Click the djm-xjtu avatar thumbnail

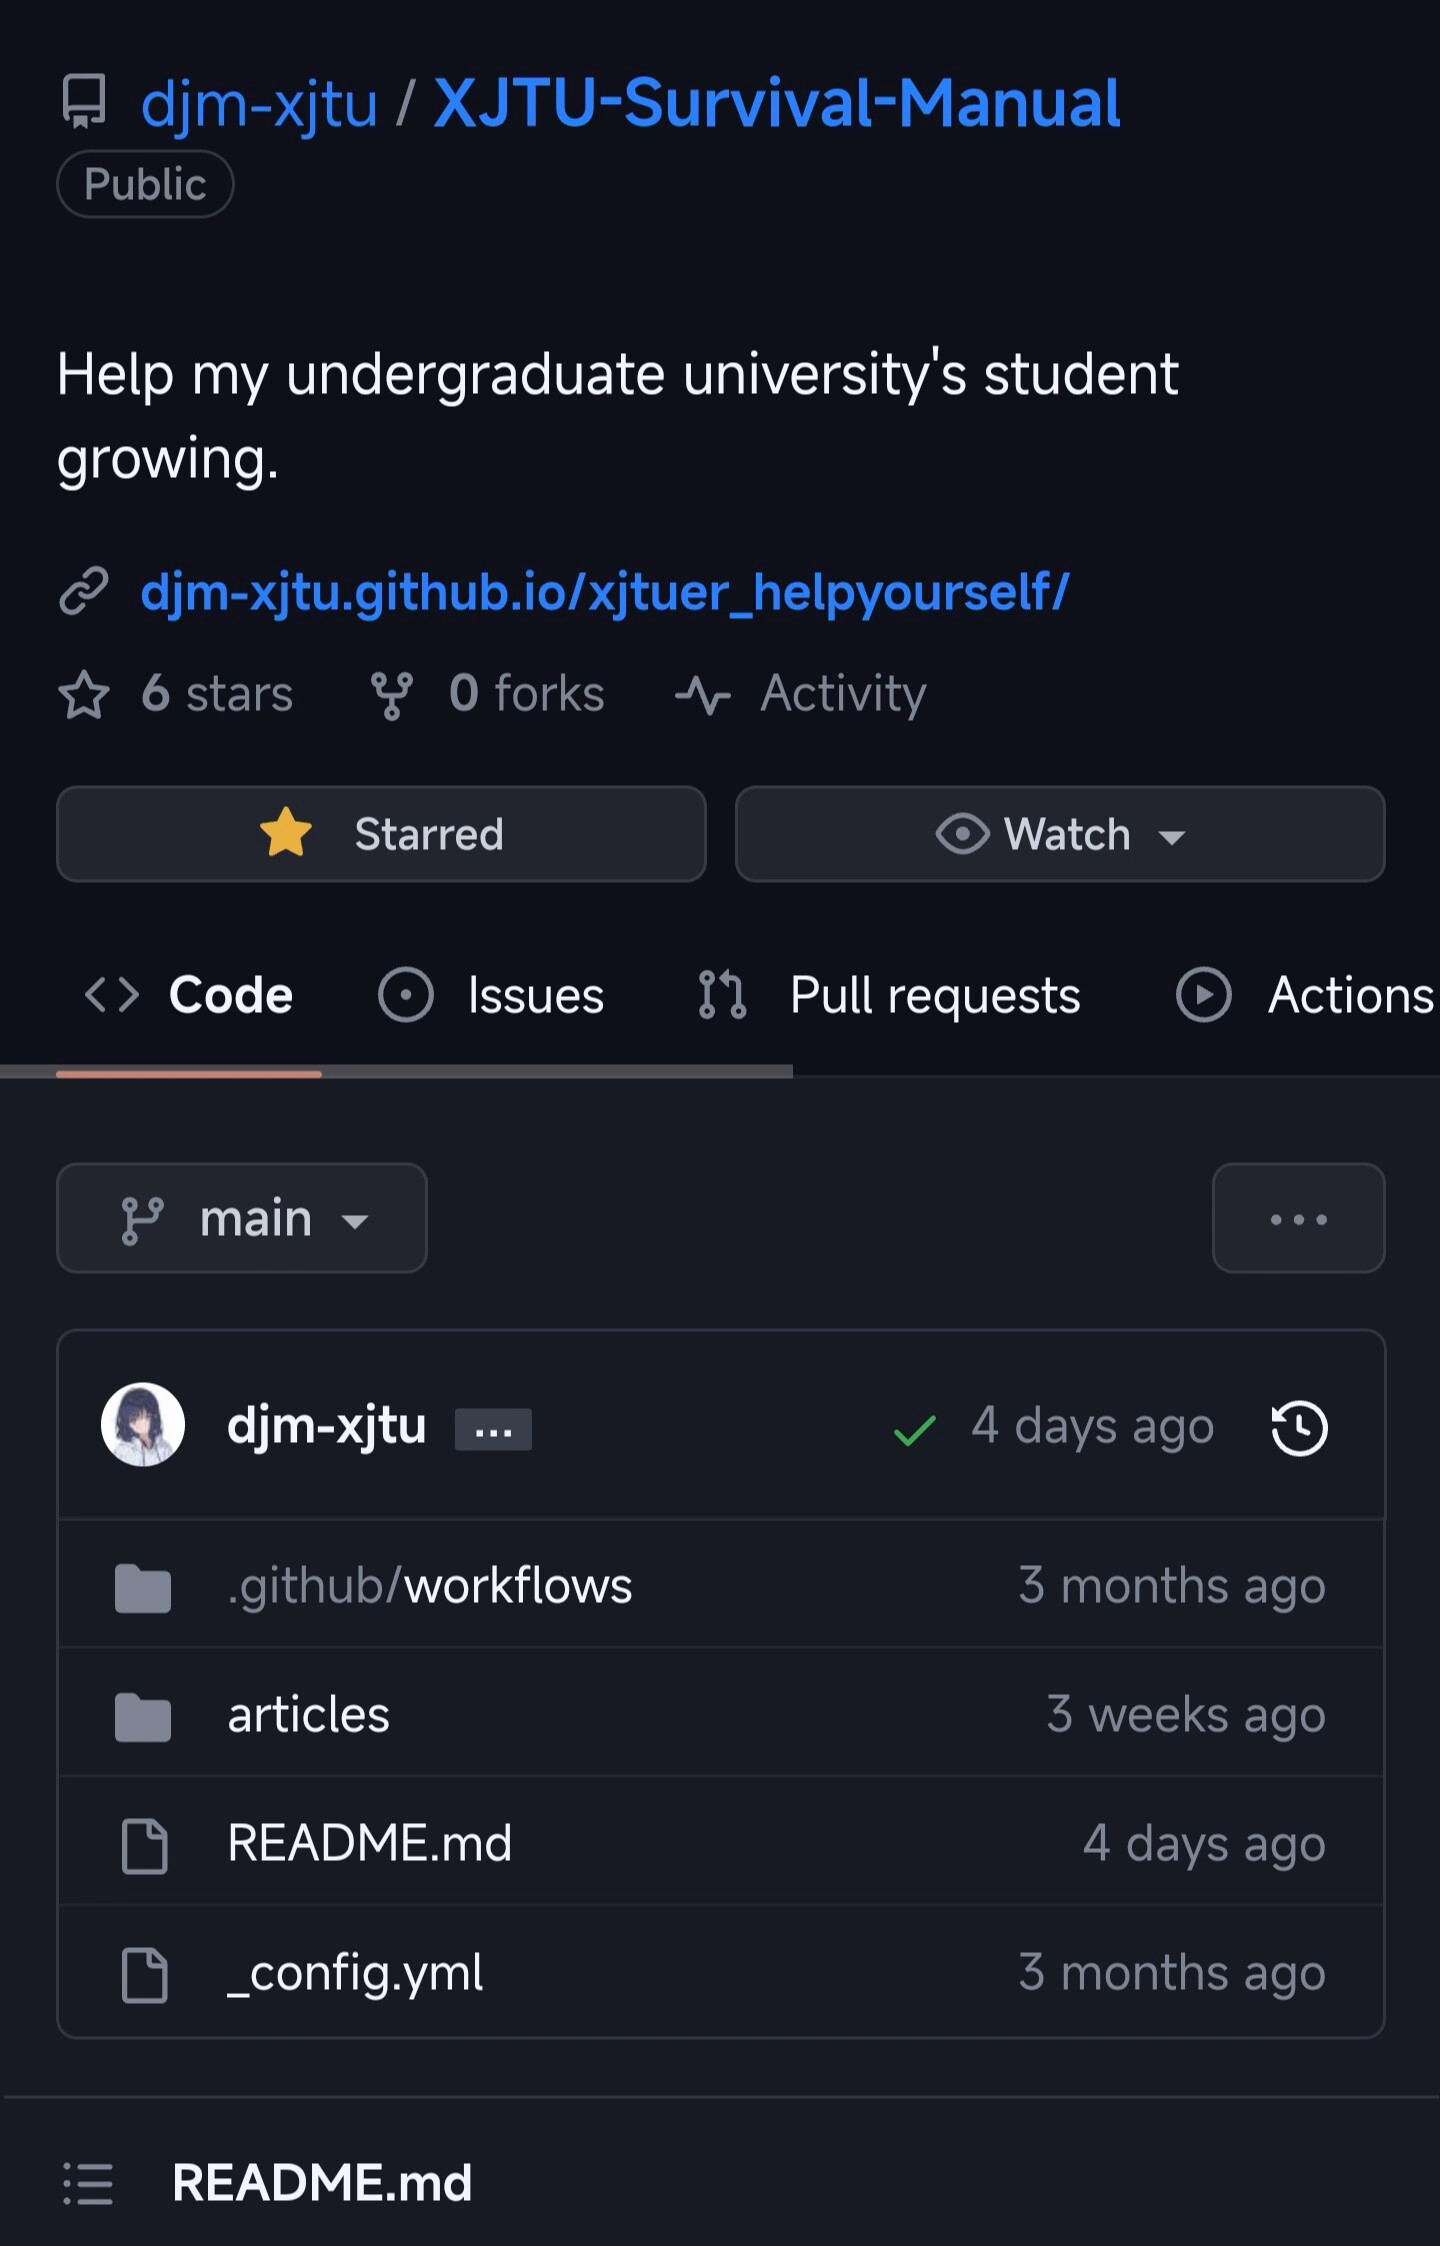(x=143, y=1425)
